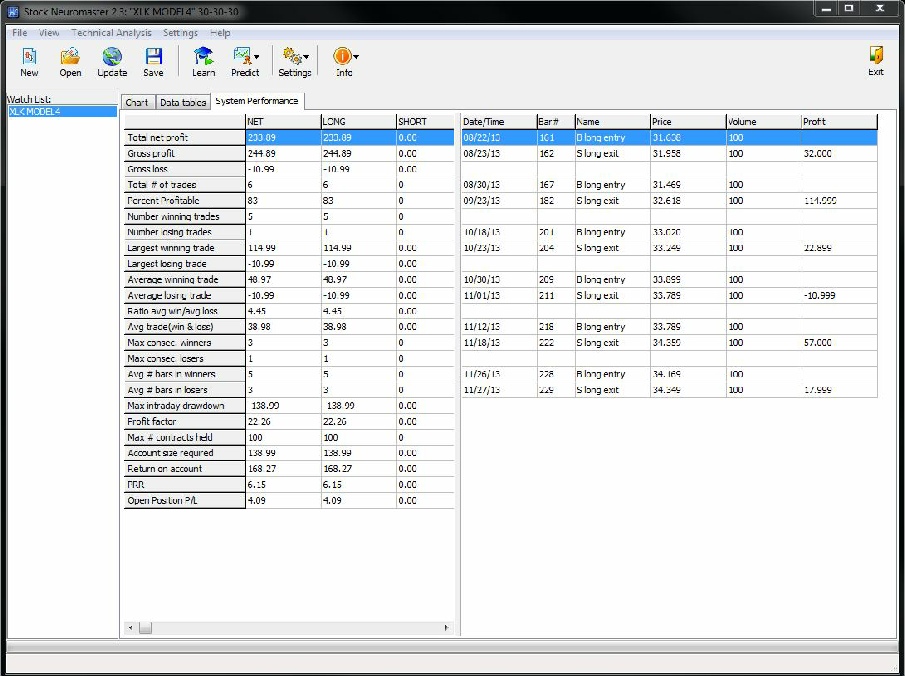The width and height of the screenshot is (905, 676).
Task: Open the View menu
Action: point(49,33)
